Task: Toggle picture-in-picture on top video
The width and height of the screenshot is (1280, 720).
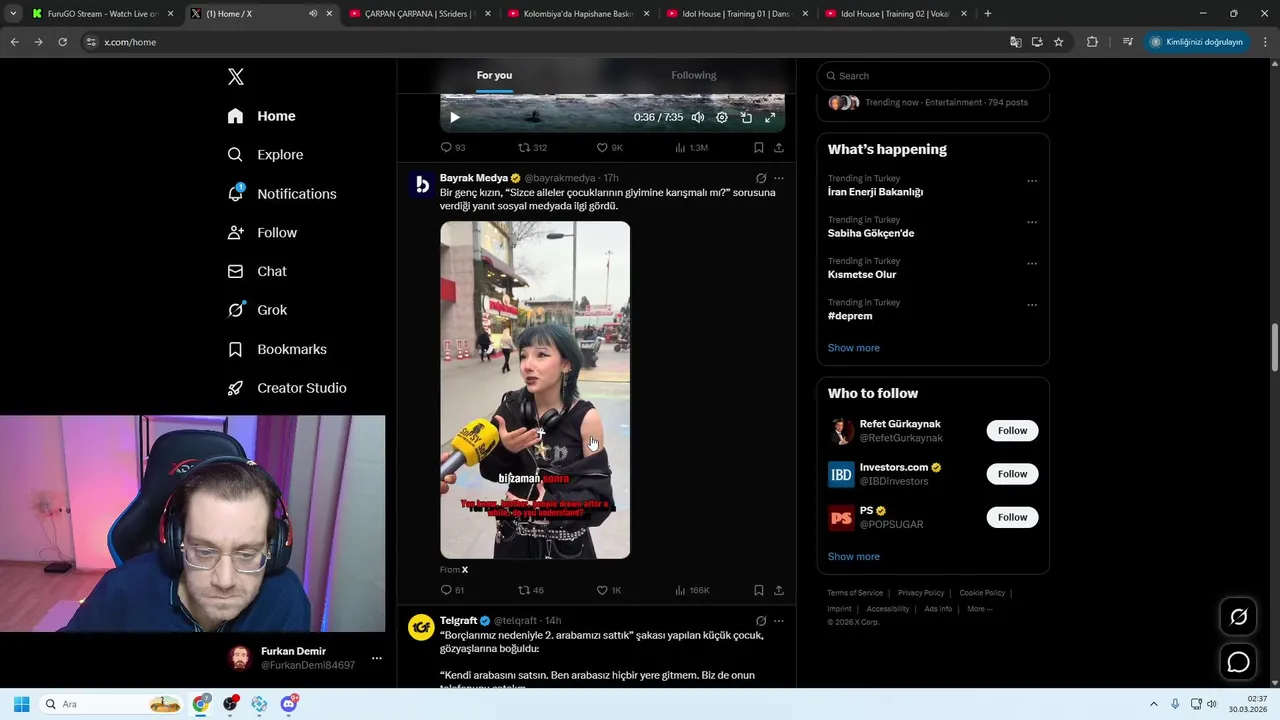Action: pos(746,117)
